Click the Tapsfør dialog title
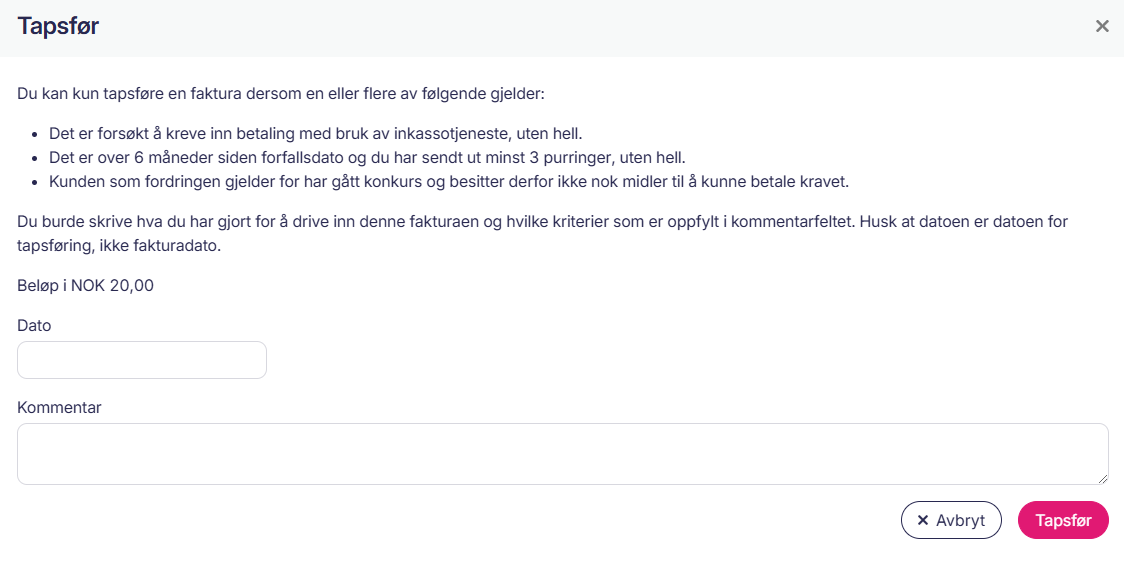Viewport: 1124px width, 578px height. 58,26
